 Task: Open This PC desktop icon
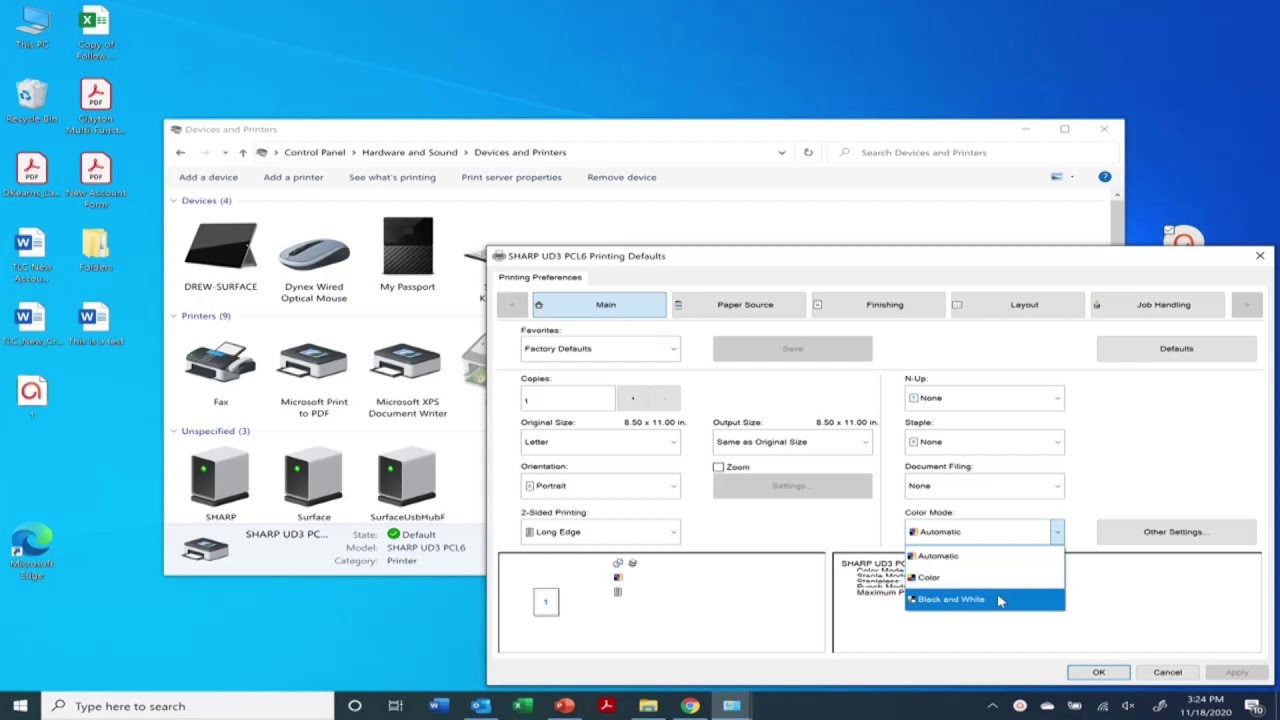coord(32,28)
